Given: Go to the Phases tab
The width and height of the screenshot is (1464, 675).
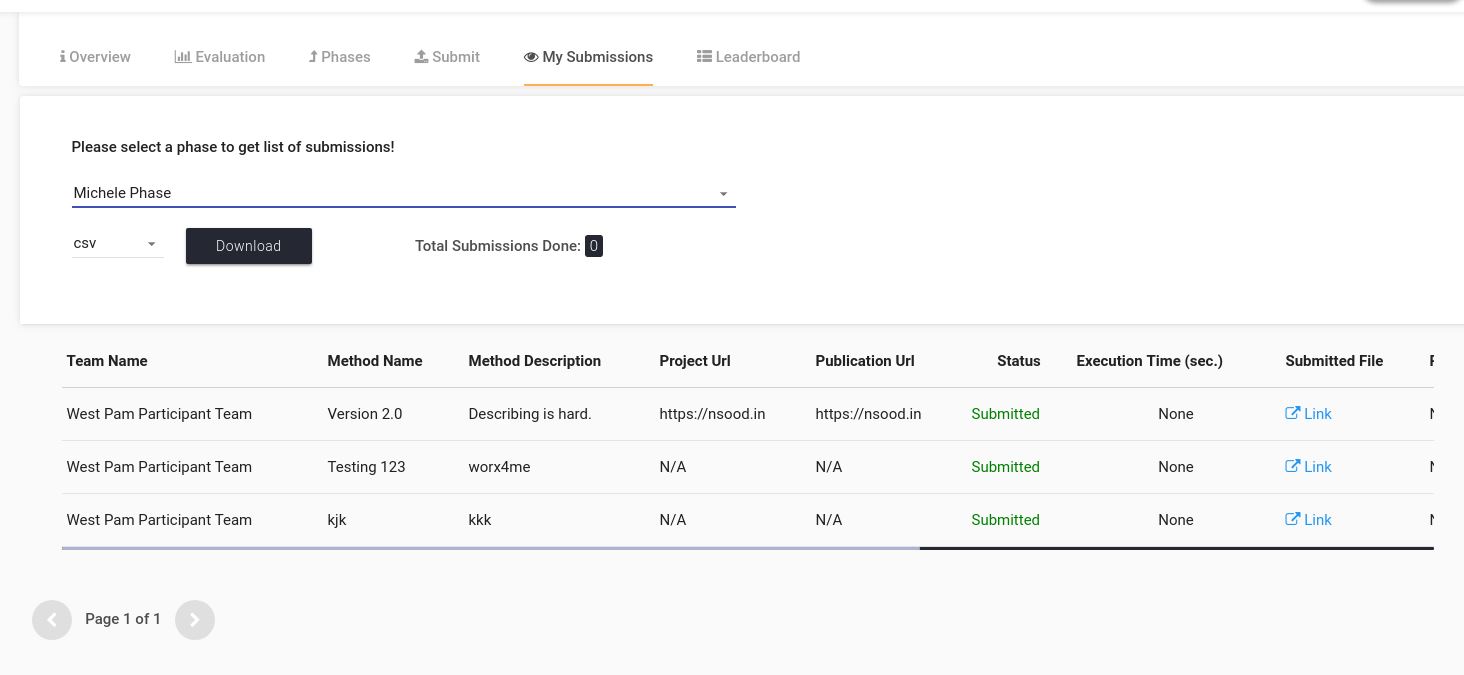Looking at the screenshot, I should 339,57.
